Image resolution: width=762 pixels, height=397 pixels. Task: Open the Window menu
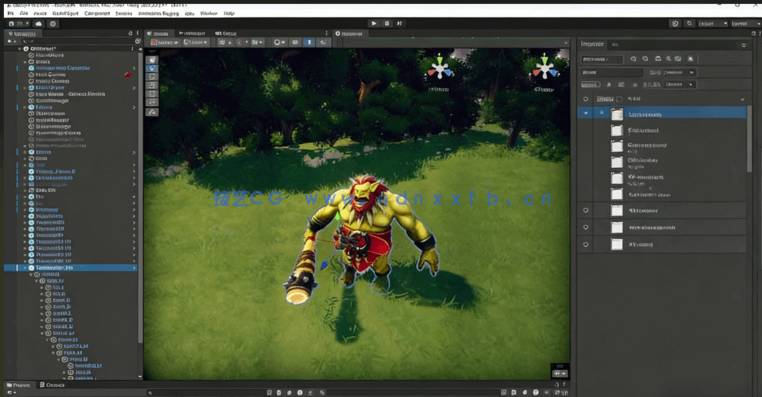click(x=209, y=13)
